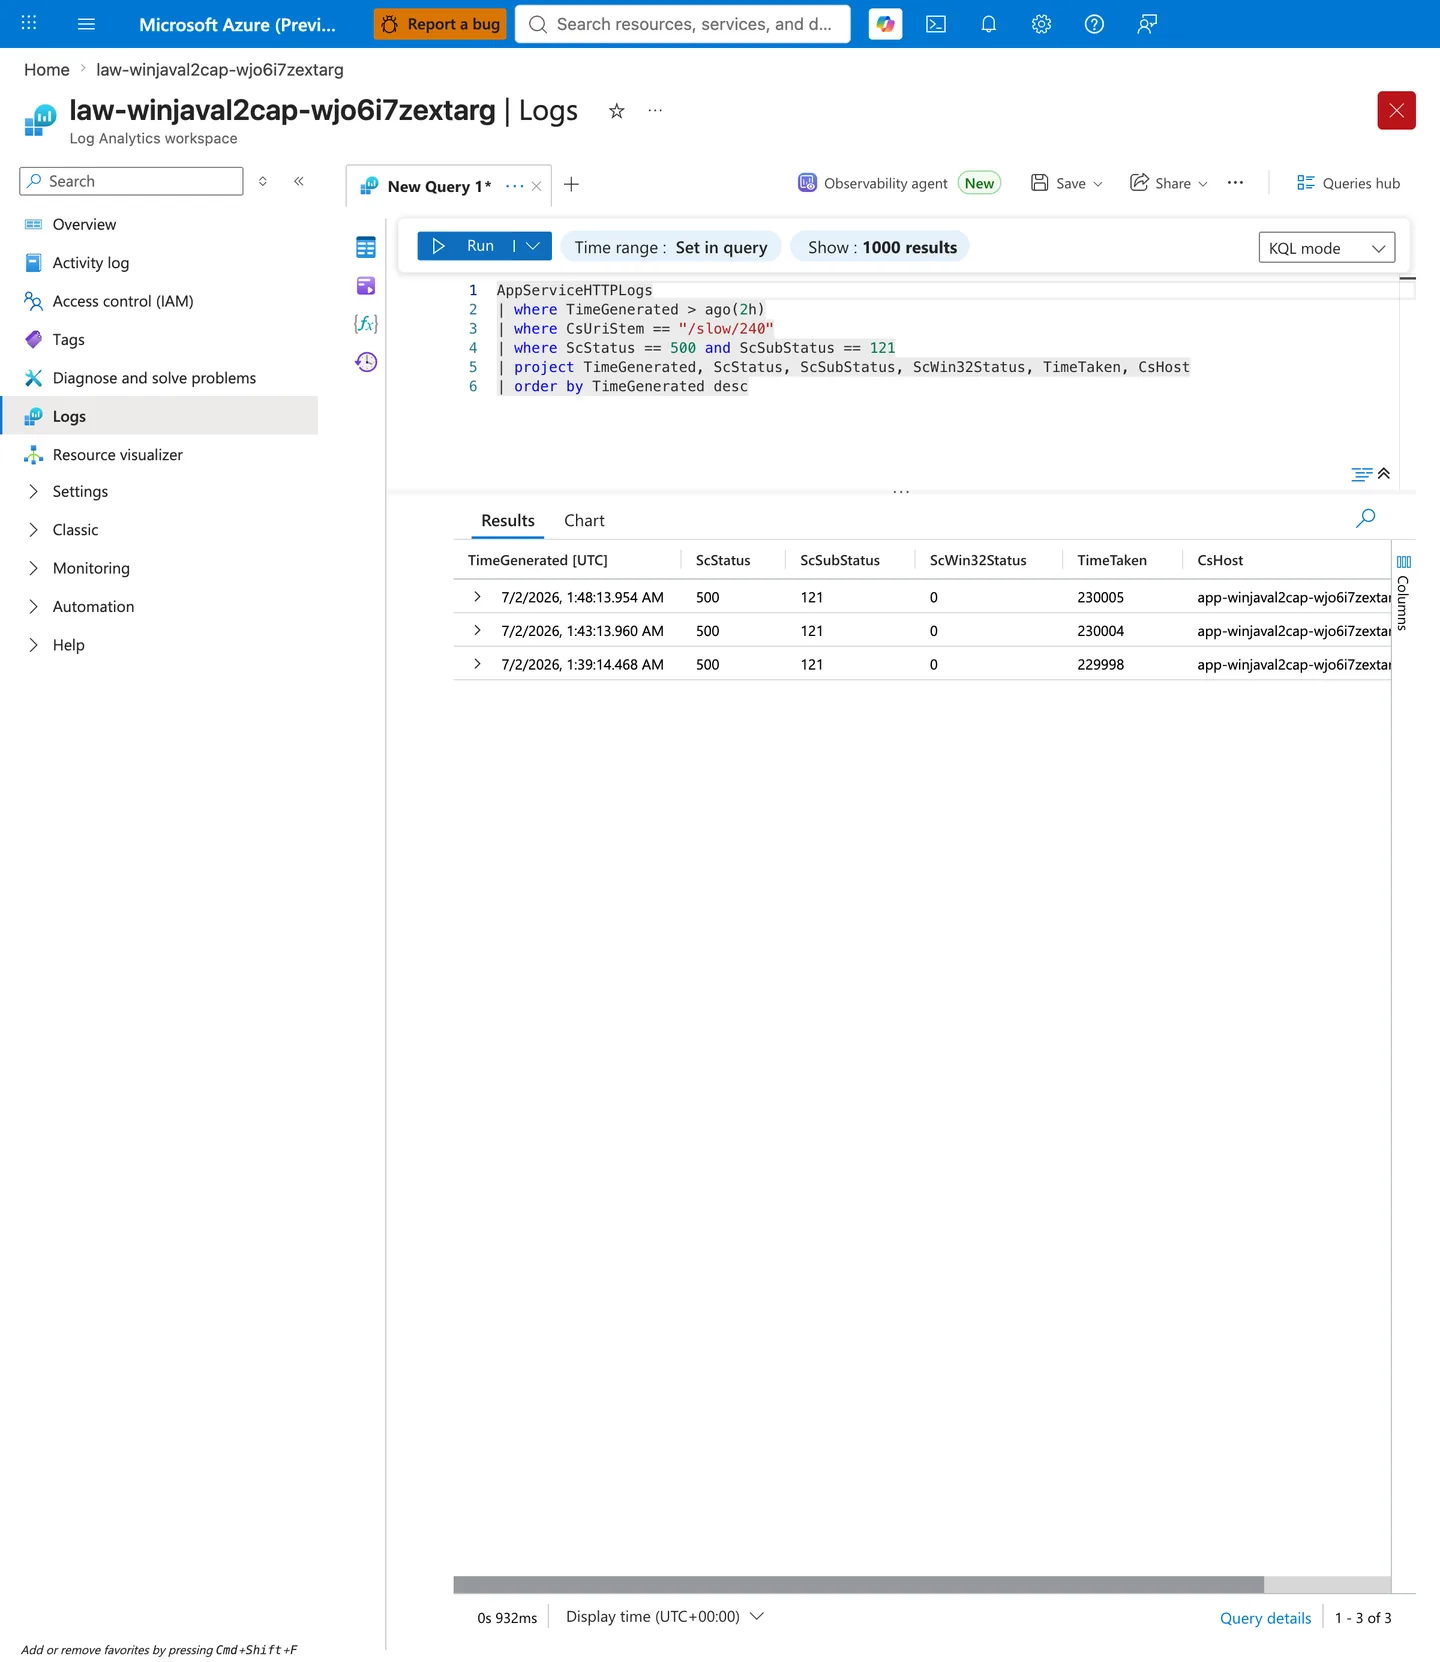Click the horizontal results scrollbar
This screenshot has height=1662, width=1440.
click(x=858, y=1584)
